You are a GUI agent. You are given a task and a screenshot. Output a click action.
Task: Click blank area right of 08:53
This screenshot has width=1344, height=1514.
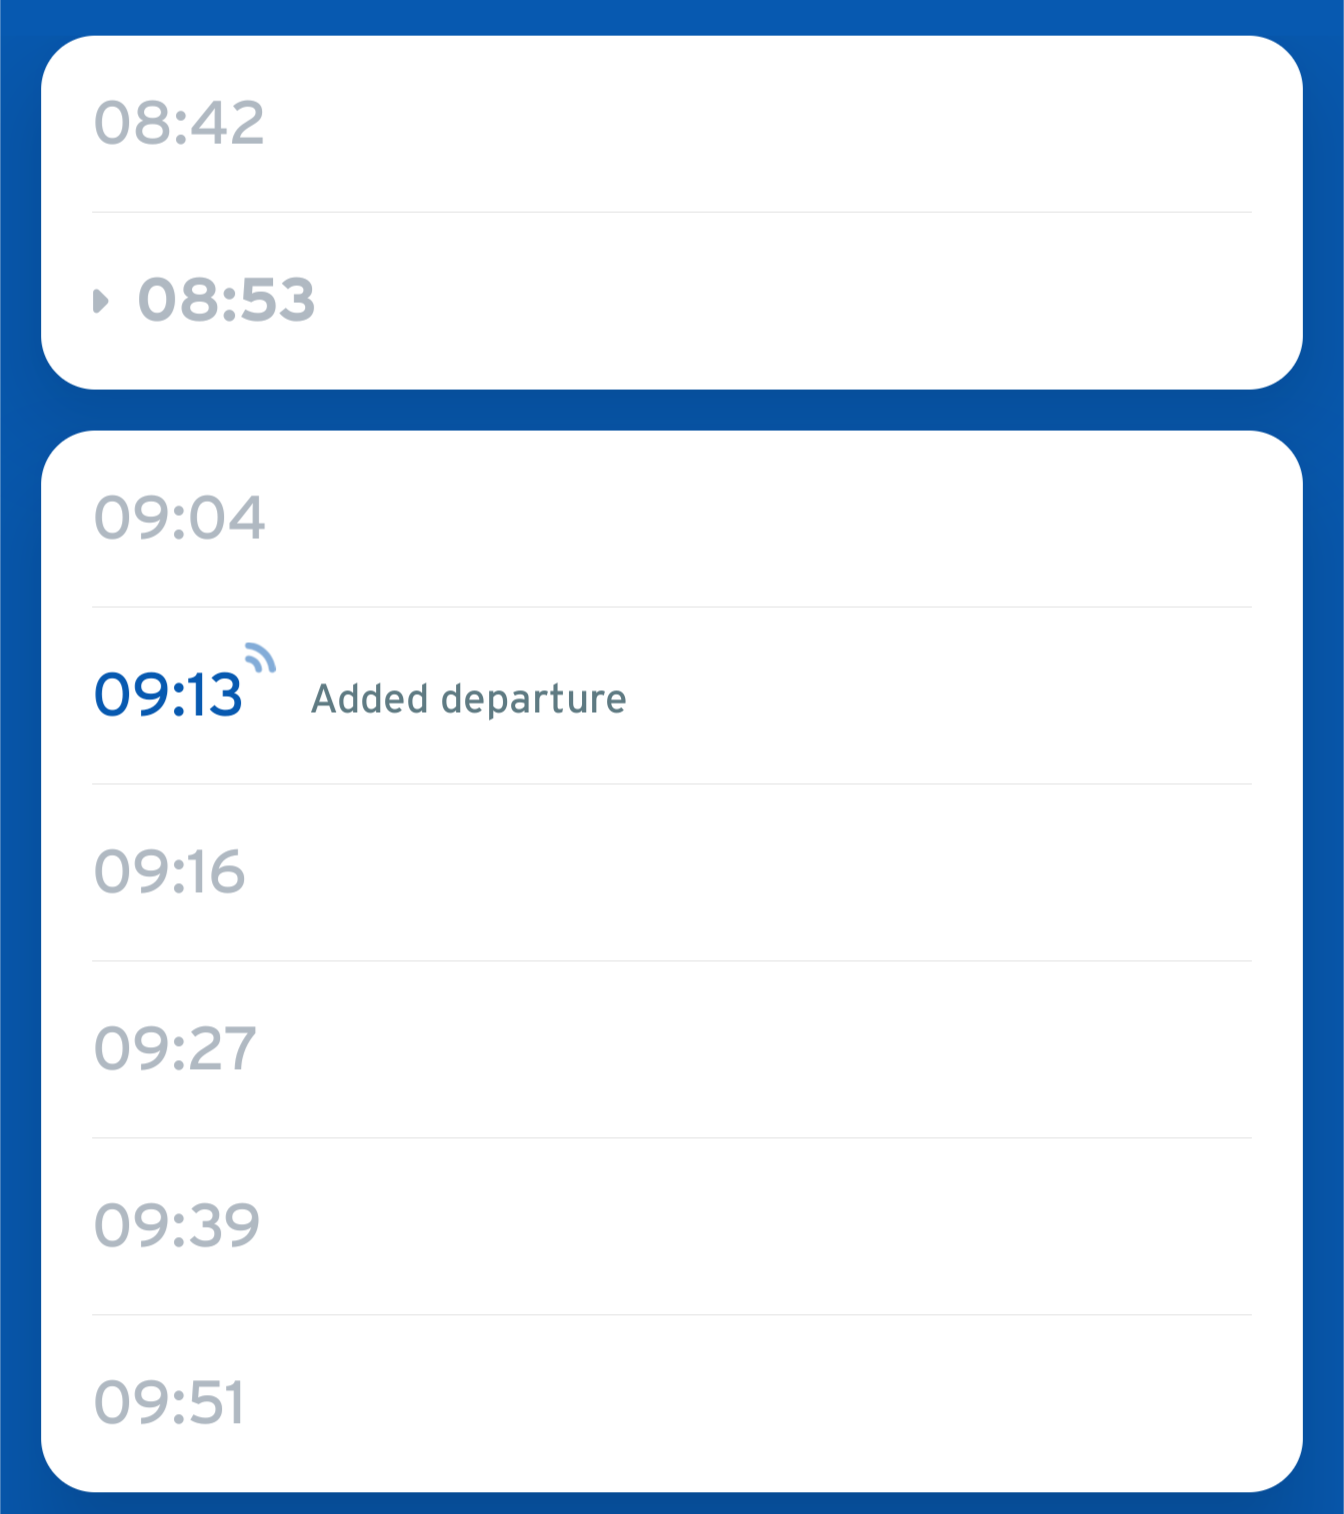(785, 300)
